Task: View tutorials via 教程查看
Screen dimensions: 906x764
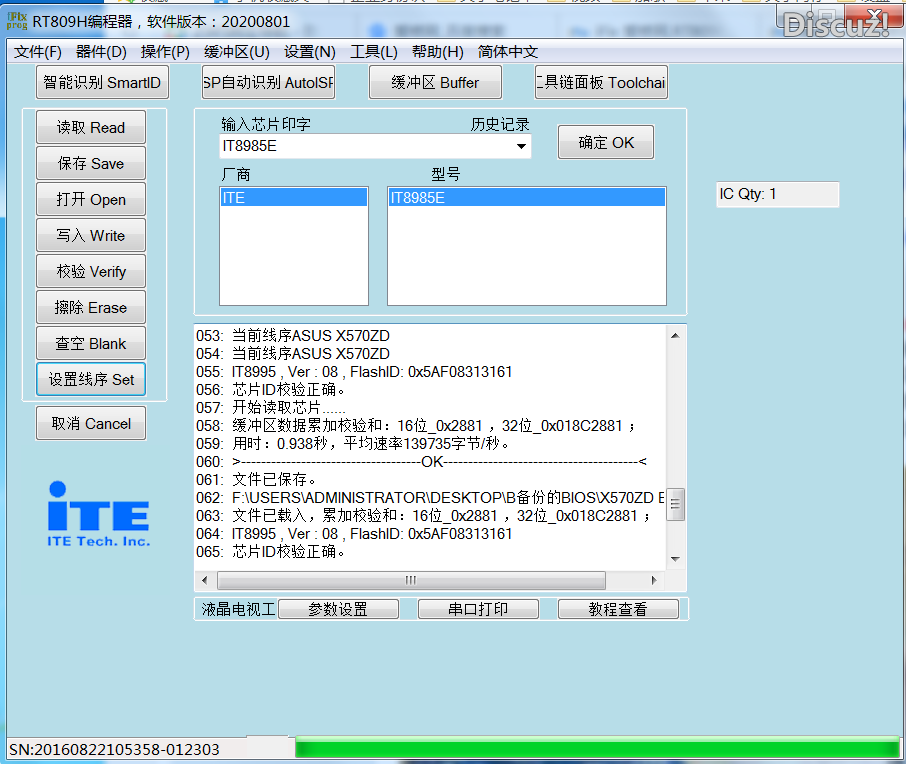Action: click(x=618, y=608)
